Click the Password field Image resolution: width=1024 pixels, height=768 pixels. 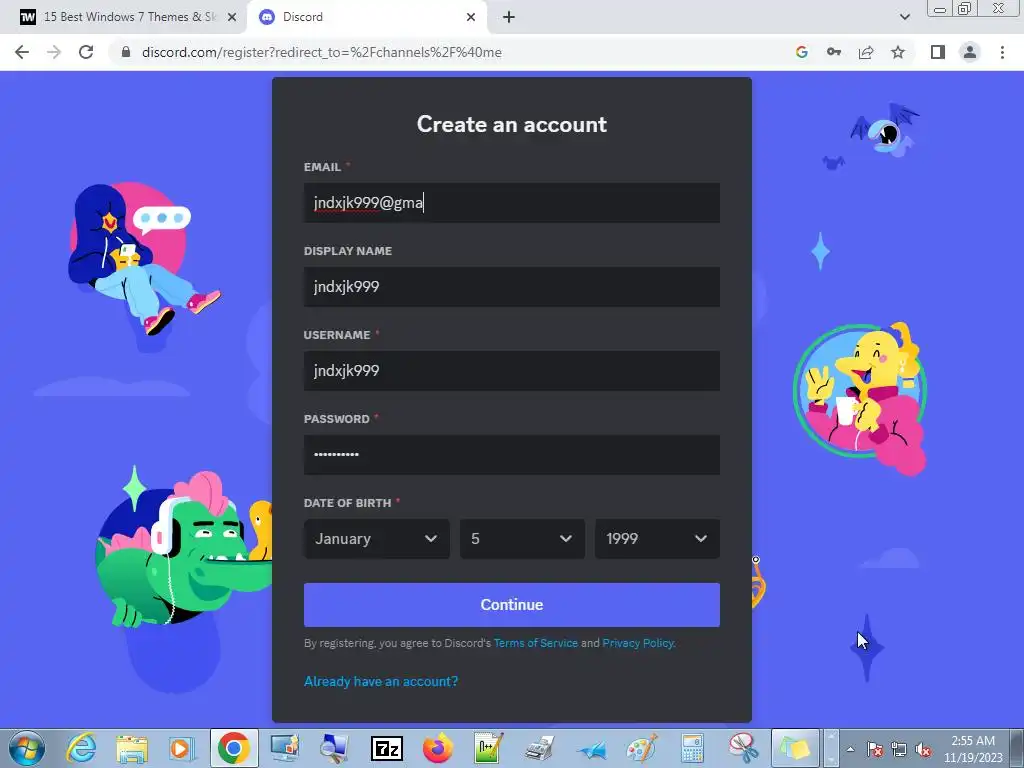click(511, 455)
